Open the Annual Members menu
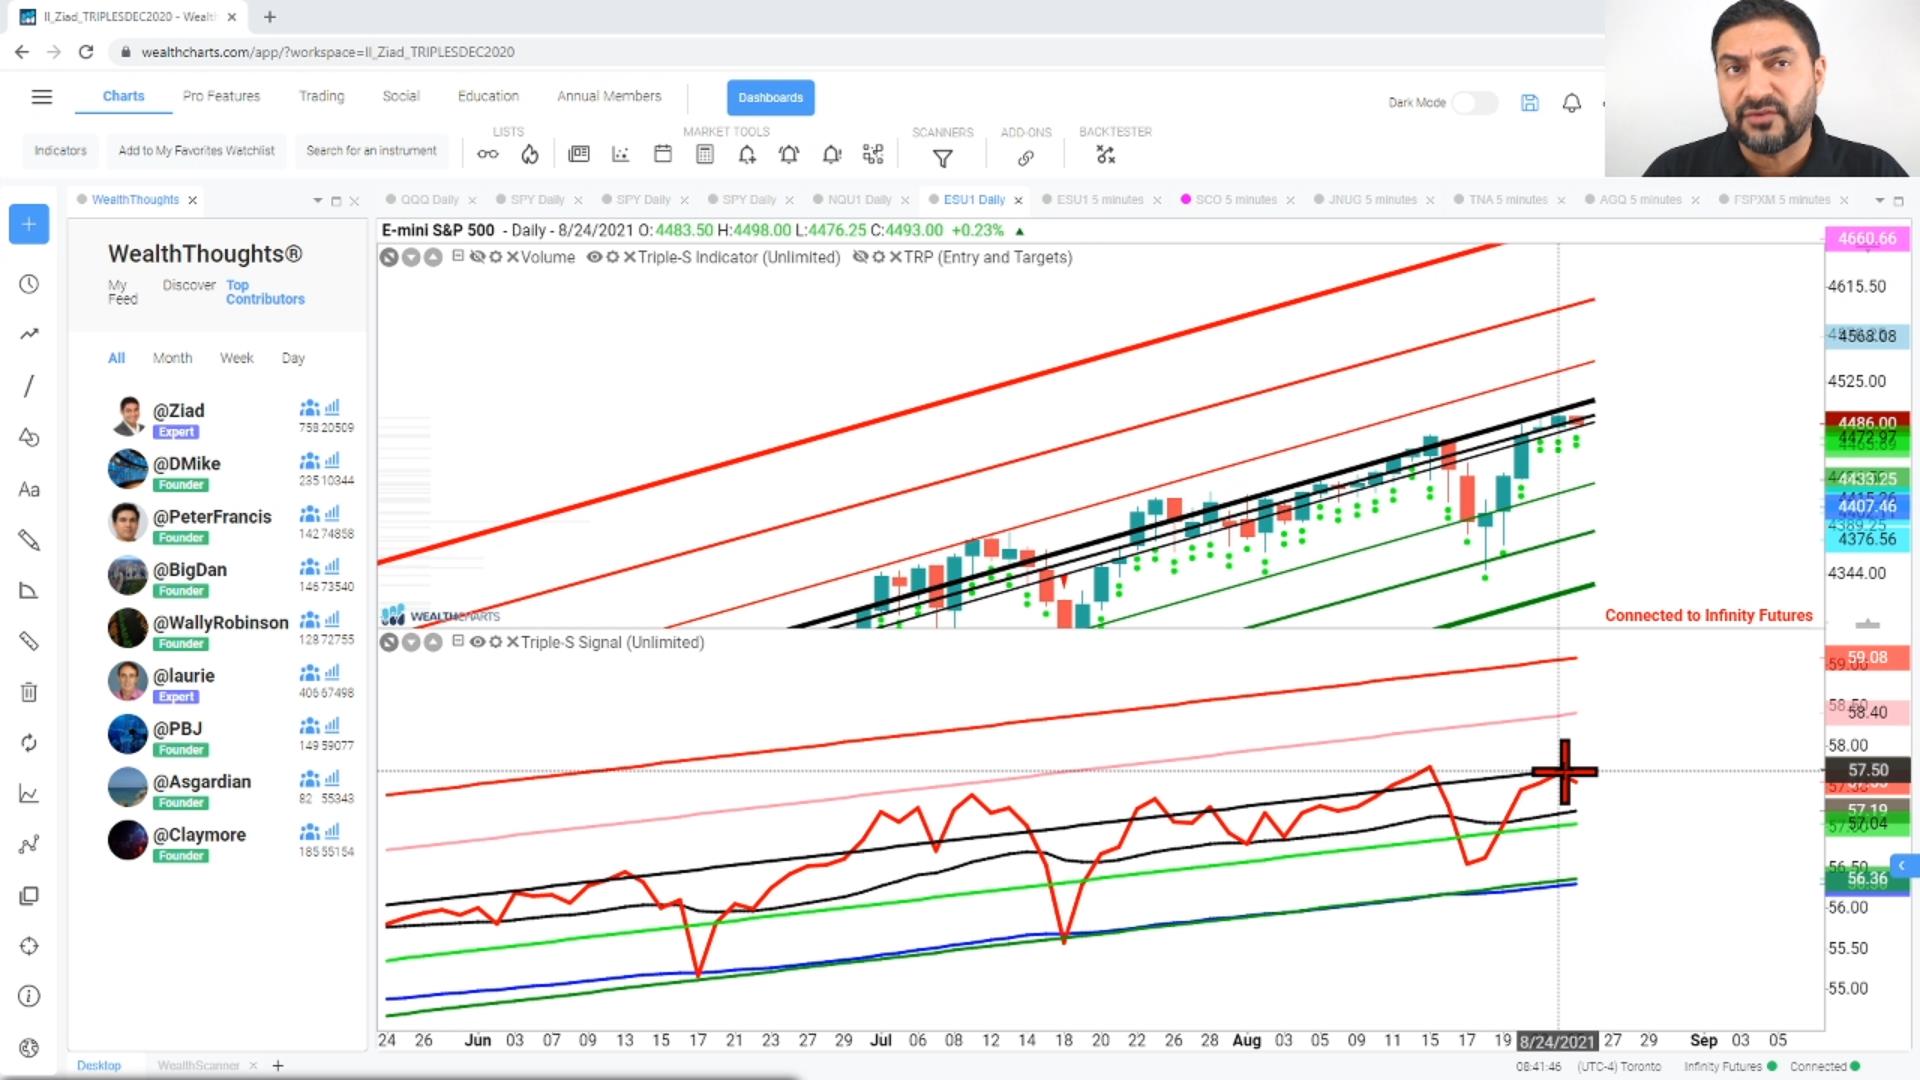1920x1080 pixels. coord(609,96)
